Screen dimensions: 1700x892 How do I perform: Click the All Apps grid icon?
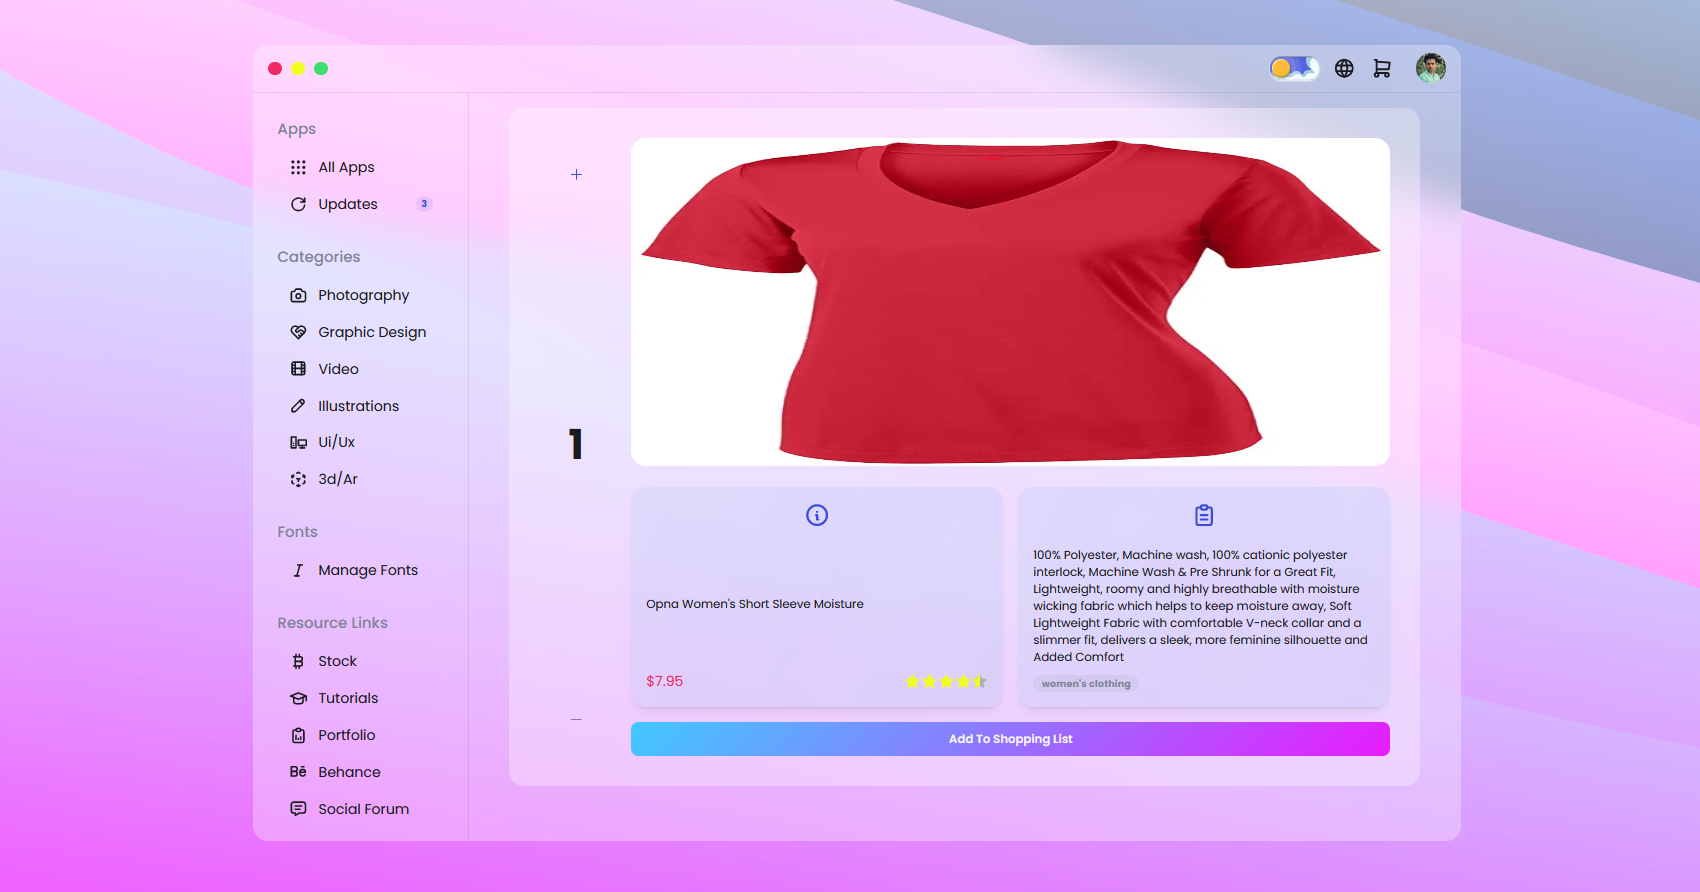[298, 167]
